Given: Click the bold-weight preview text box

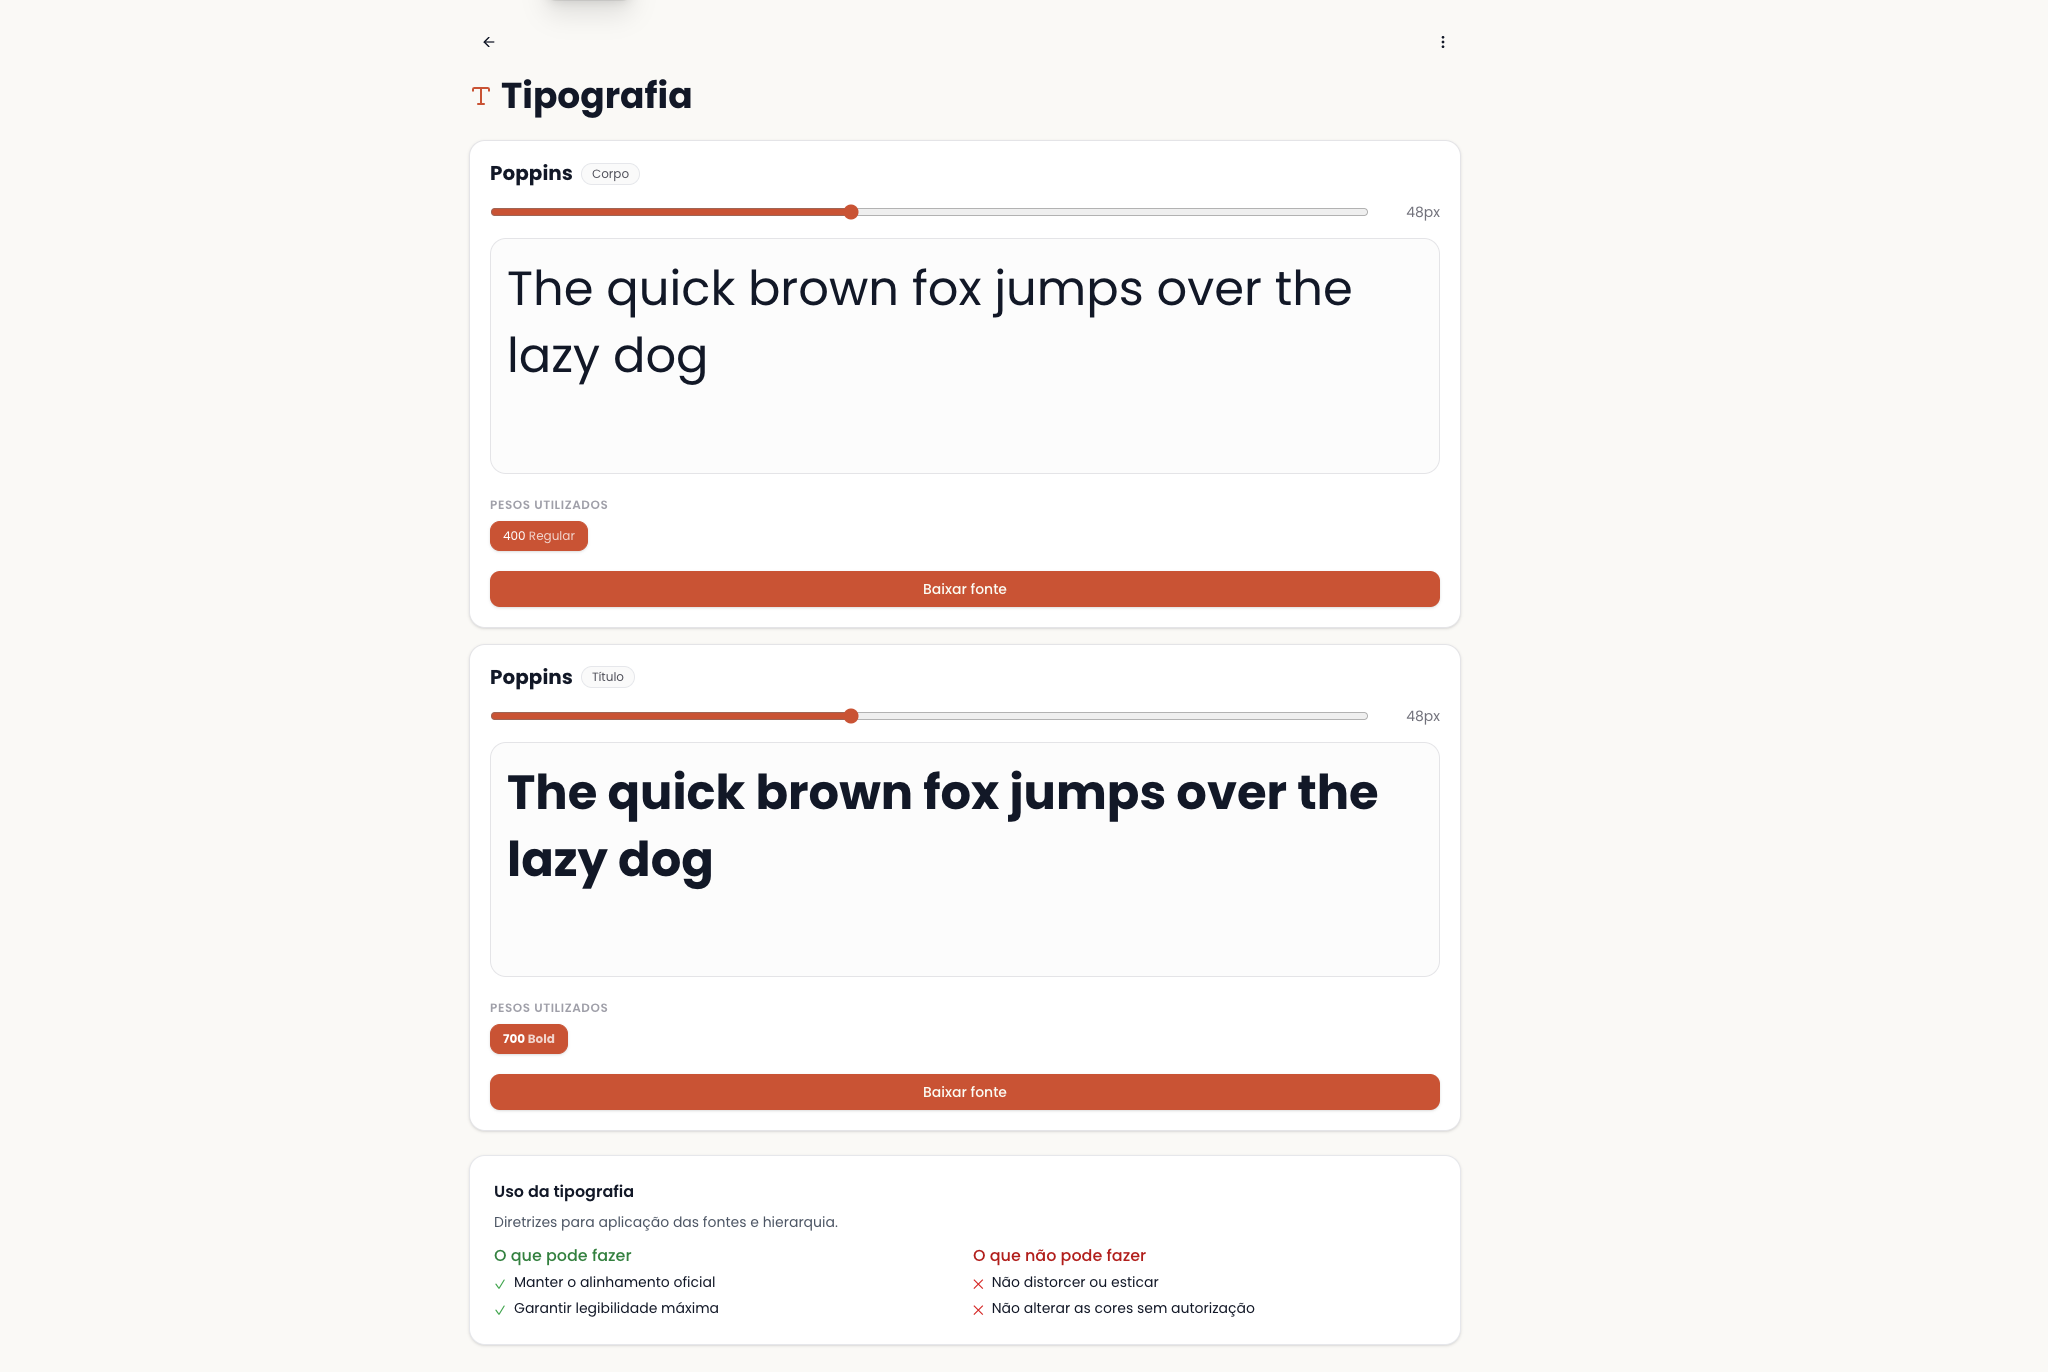Looking at the screenshot, I should (964, 859).
